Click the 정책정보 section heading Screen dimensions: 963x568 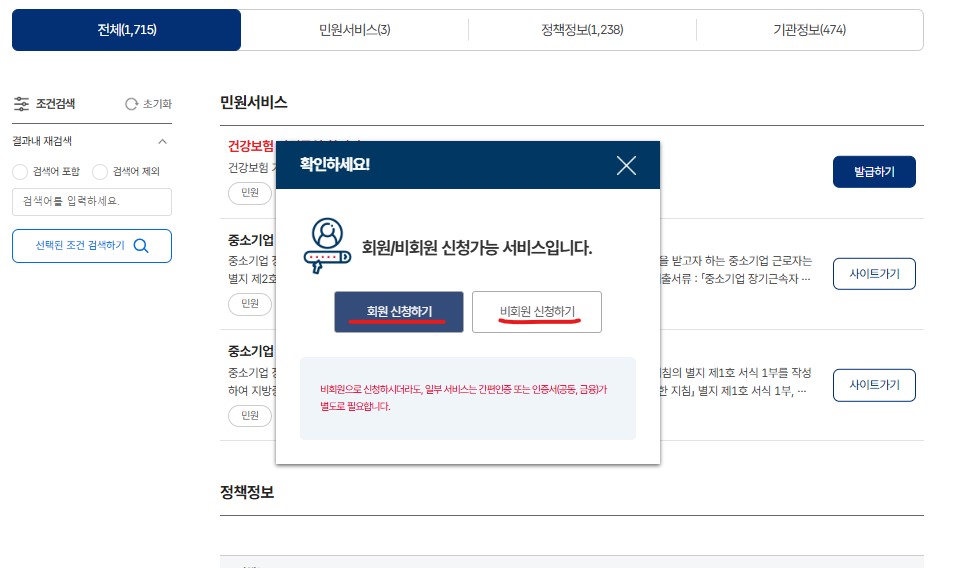click(x=247, y=492)
